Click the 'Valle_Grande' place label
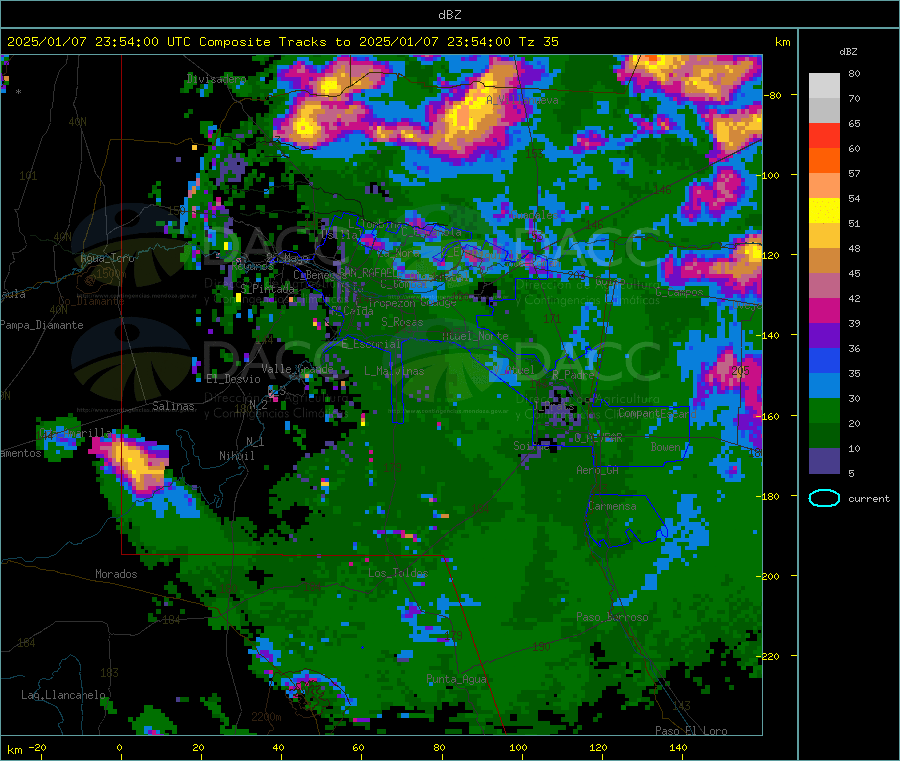The height and width of the screenshot is (761, 900). (297, 369)
